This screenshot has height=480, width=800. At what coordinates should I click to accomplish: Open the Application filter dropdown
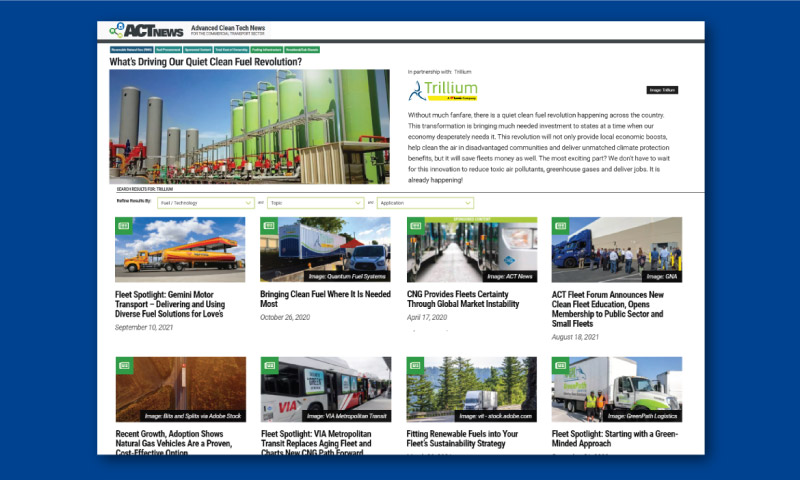click(425, 203)
